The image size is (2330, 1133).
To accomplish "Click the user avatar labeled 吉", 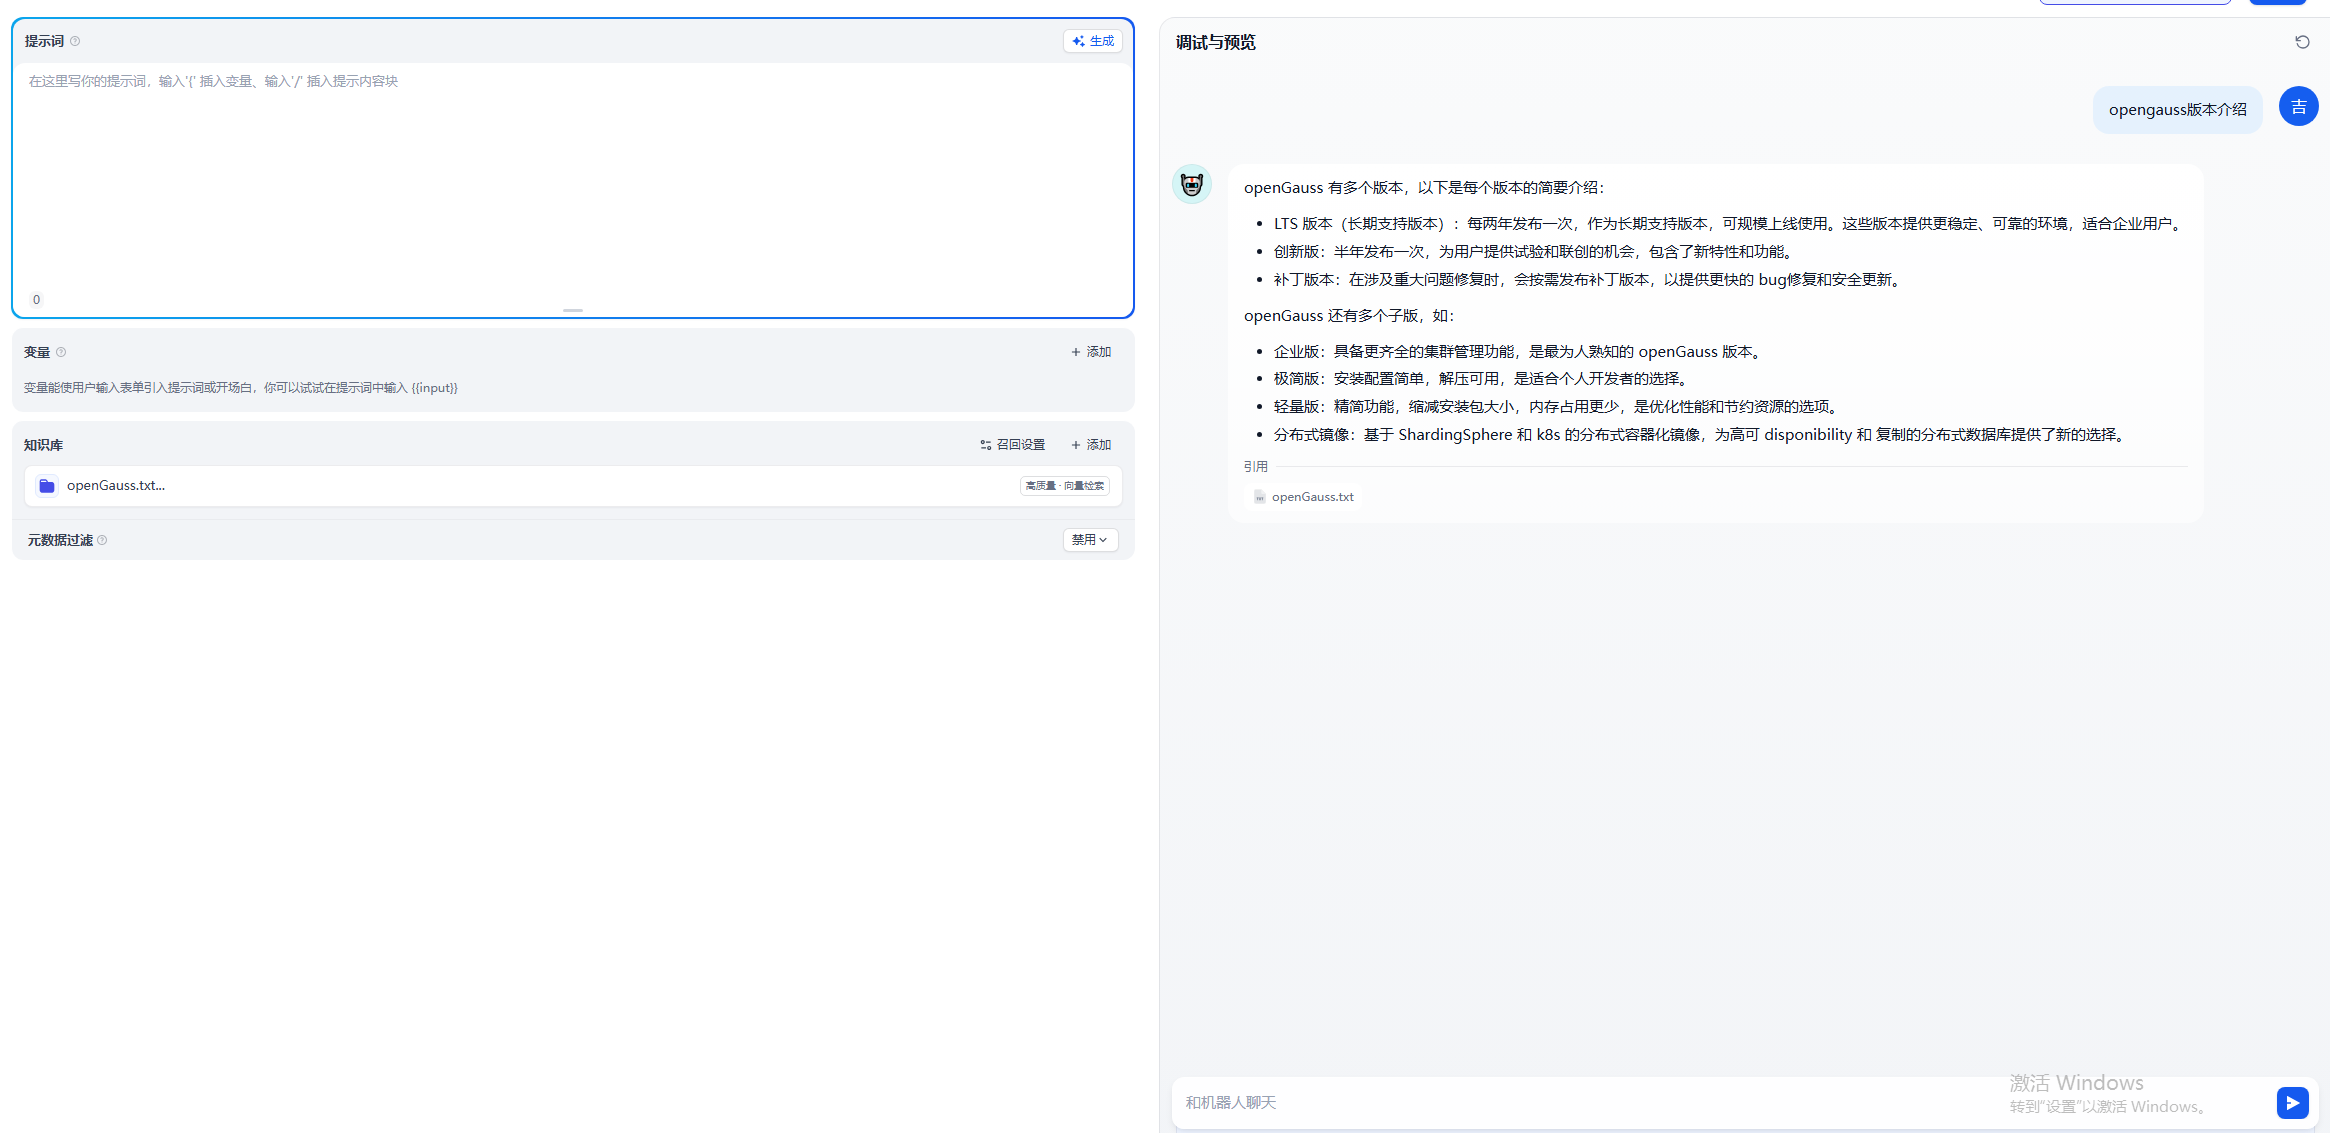I will [x=2298, y=107].
